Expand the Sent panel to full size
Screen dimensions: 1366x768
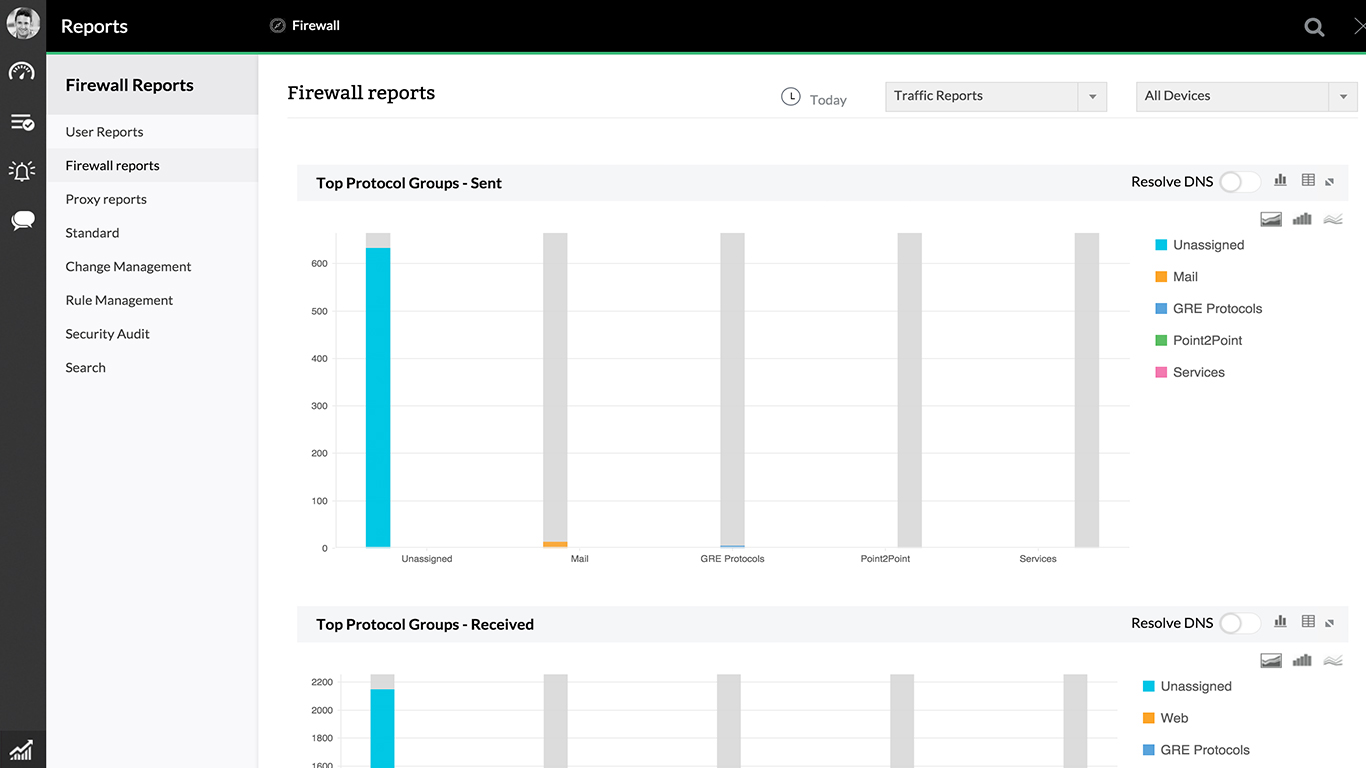(x=1330, y=181)
